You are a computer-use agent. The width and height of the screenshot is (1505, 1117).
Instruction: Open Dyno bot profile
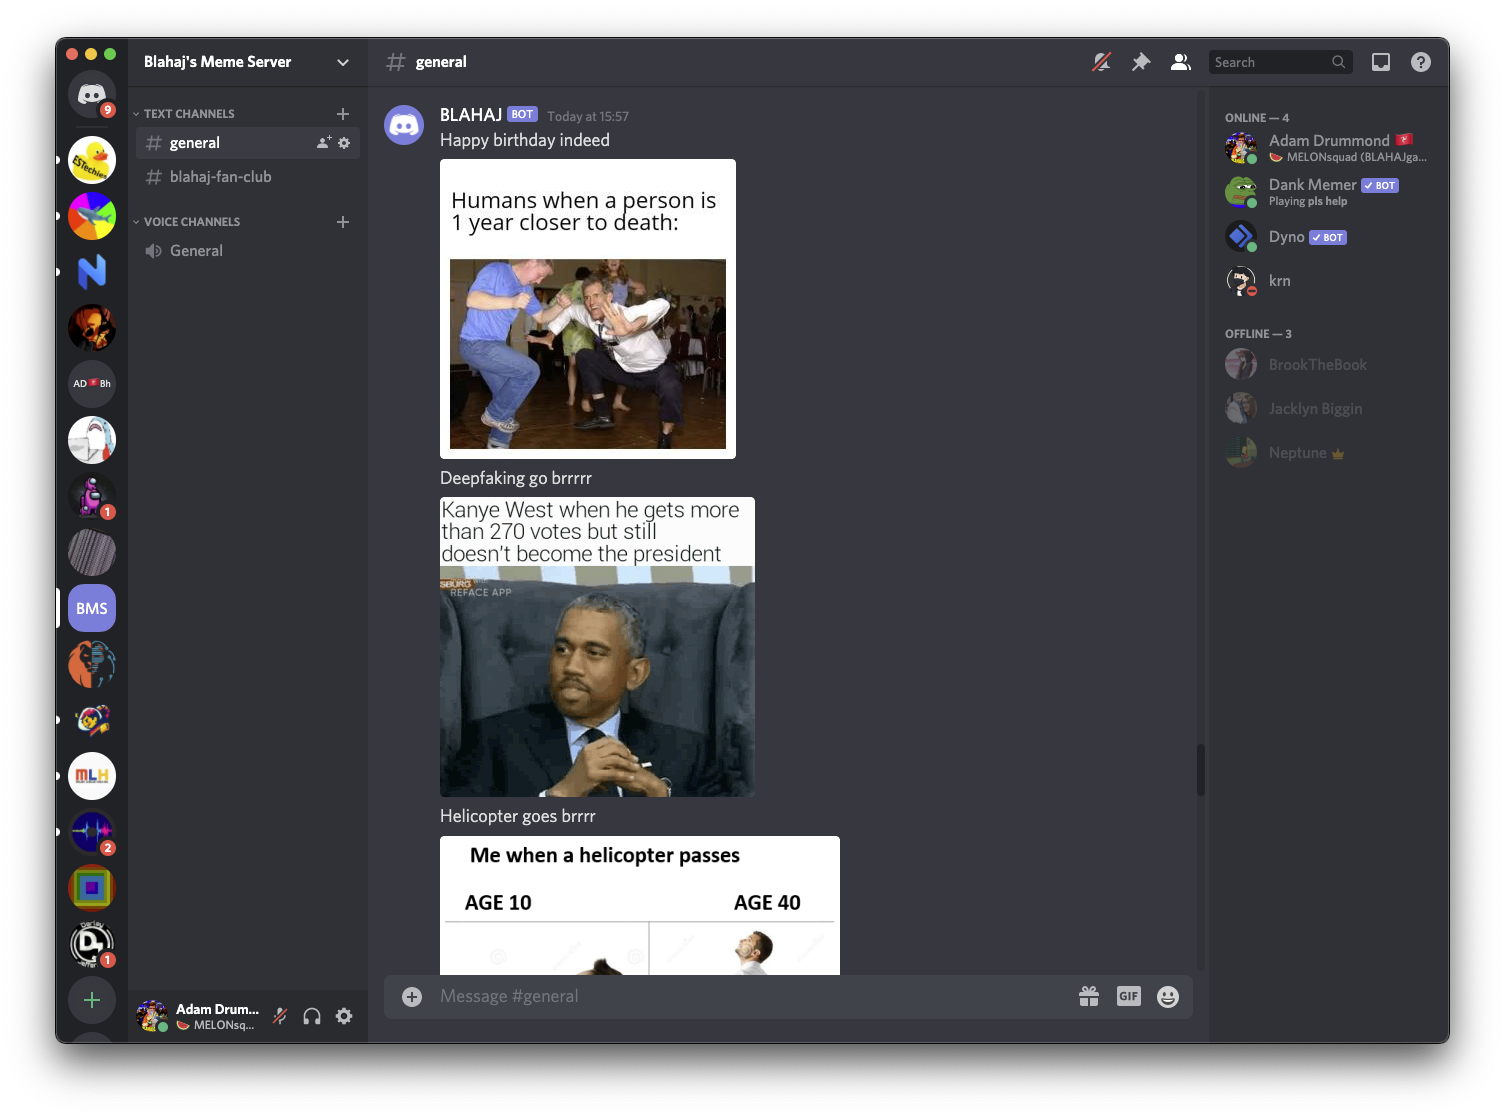pyautogui.click(x=1328, y=237)
